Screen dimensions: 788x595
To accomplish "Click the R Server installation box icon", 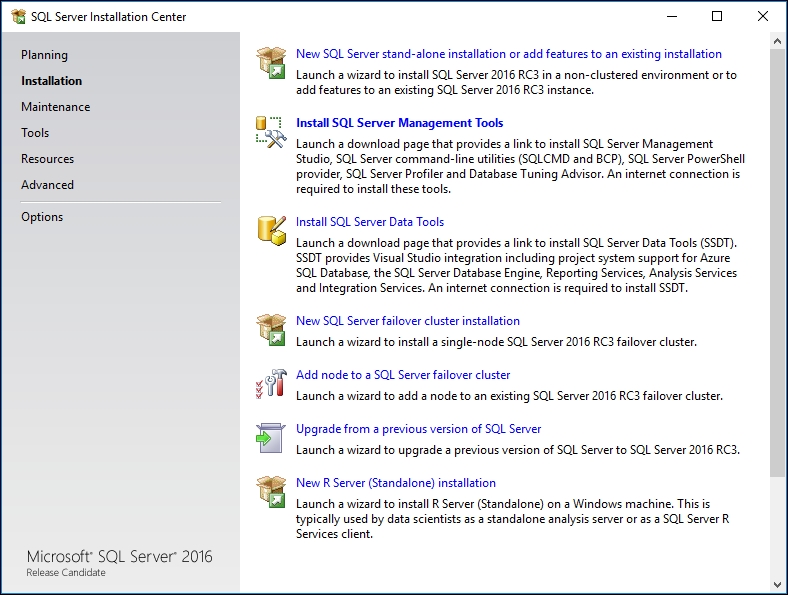I will [x=271, y=491].
